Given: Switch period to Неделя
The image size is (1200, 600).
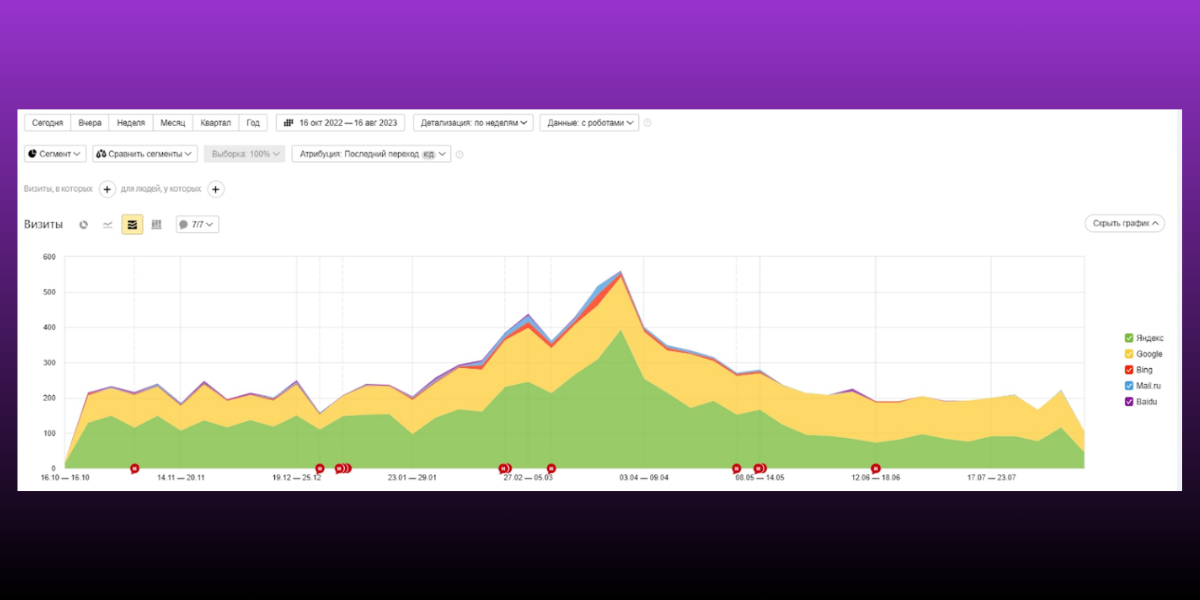Looking at the screenshot, I should [x=131, y=123].
